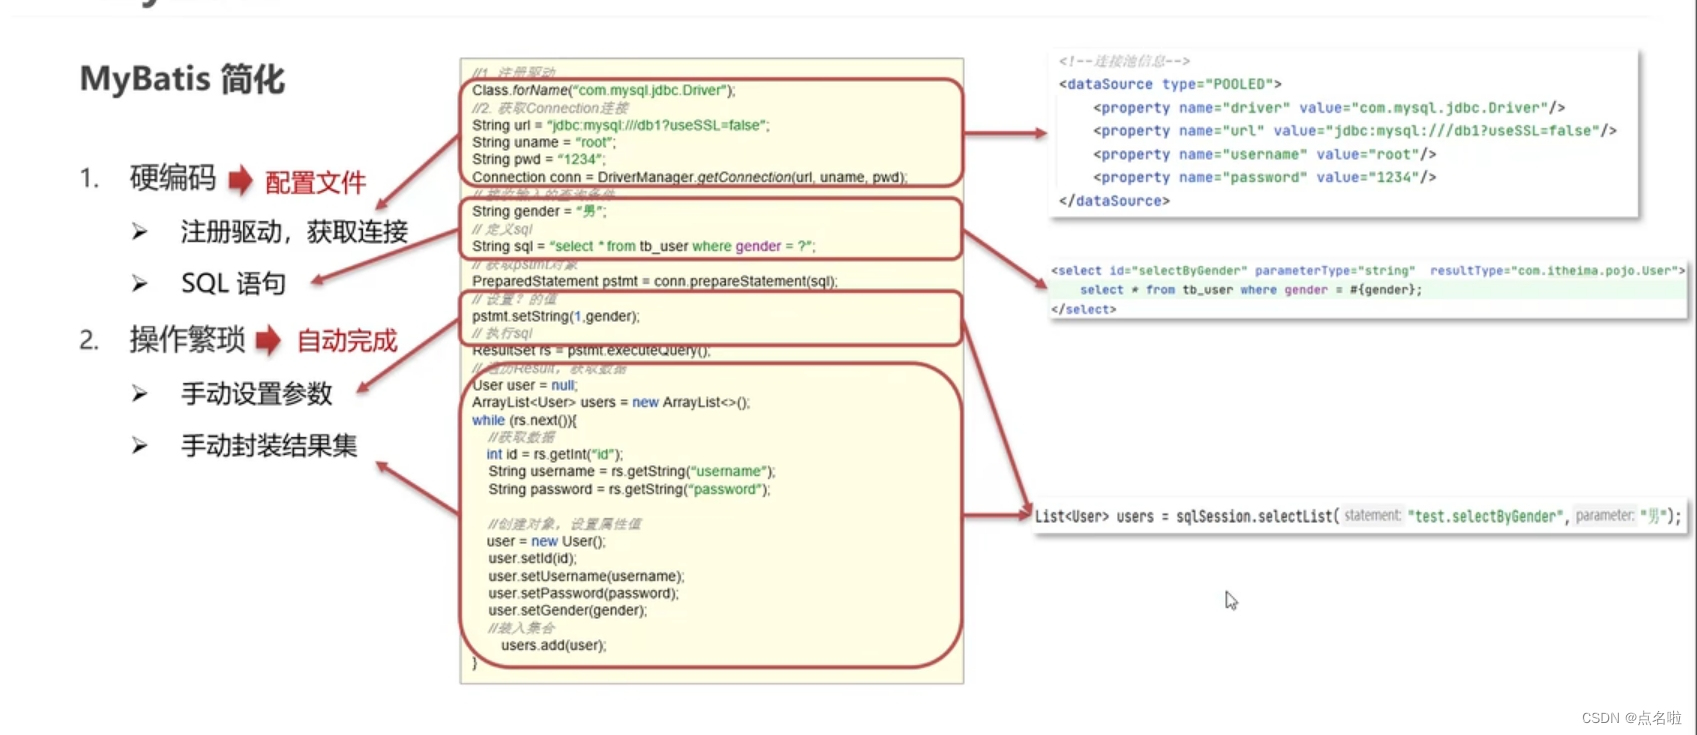This screenshot has height=735, width=1697.
Task: Click the "MyBatis 简化" slide title
Action: click(x=182, y=79)
